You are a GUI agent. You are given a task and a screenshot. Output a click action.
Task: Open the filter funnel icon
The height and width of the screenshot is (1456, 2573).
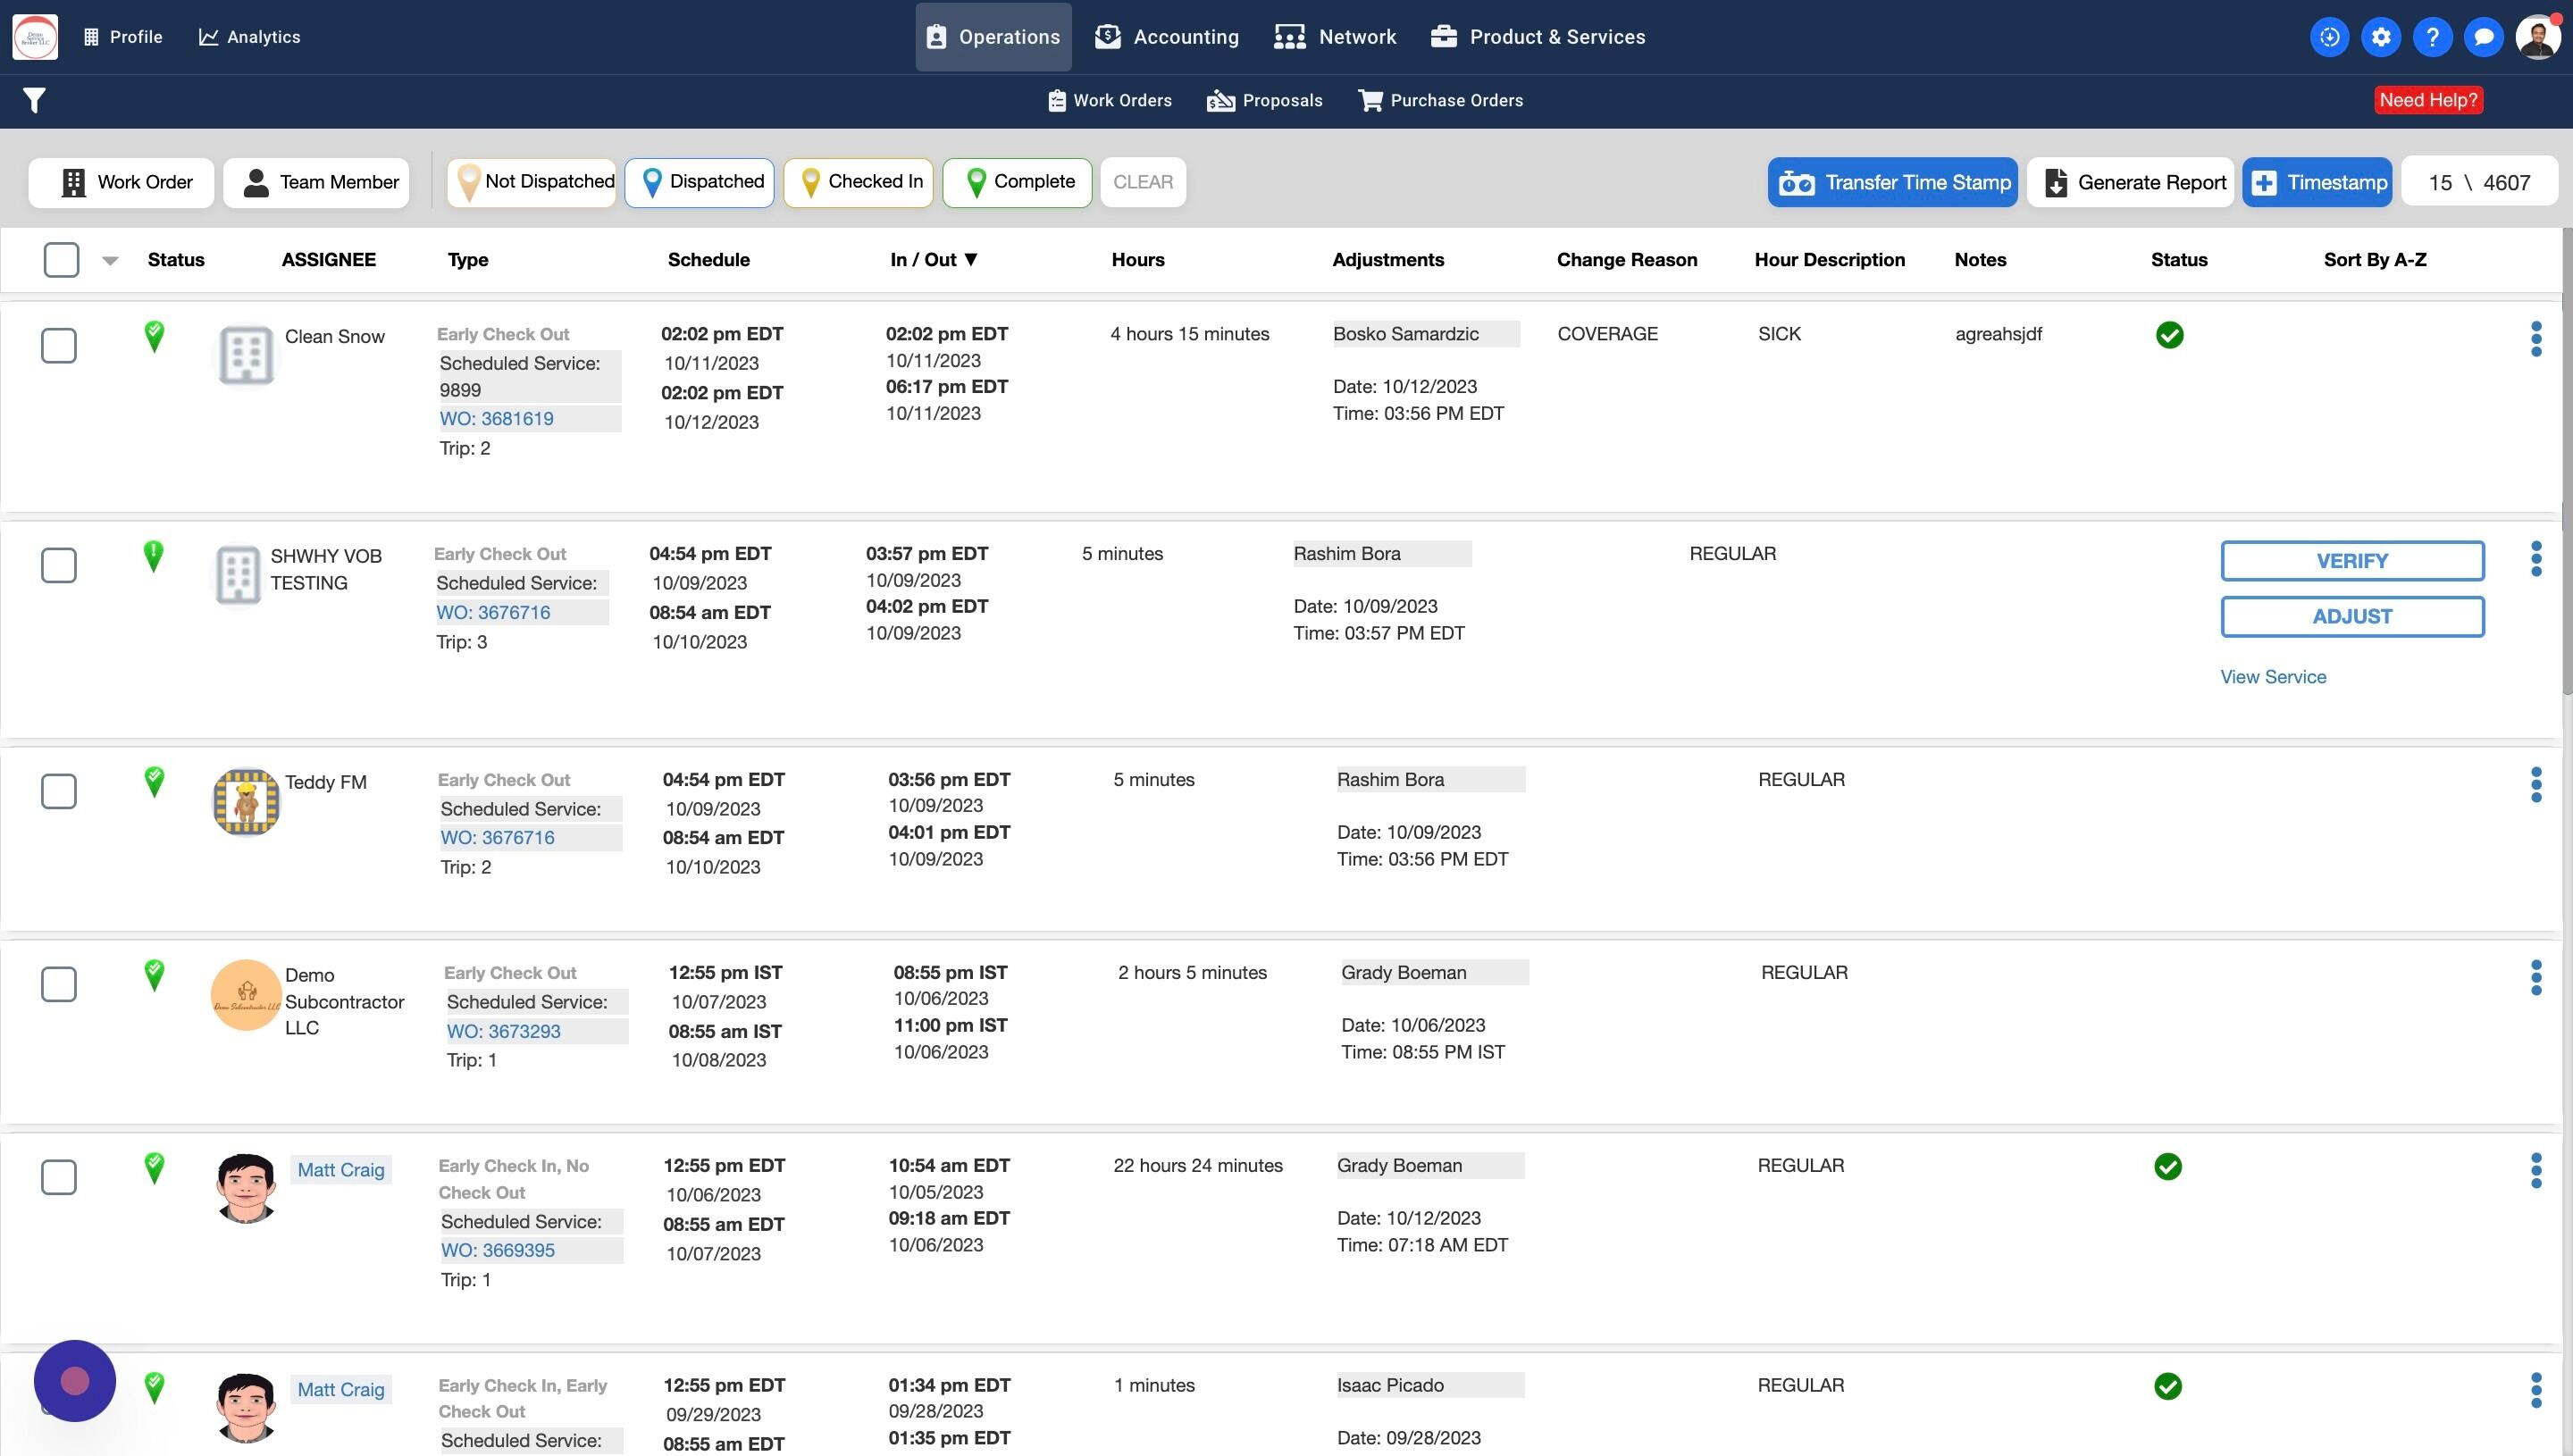tap(34, 100)
